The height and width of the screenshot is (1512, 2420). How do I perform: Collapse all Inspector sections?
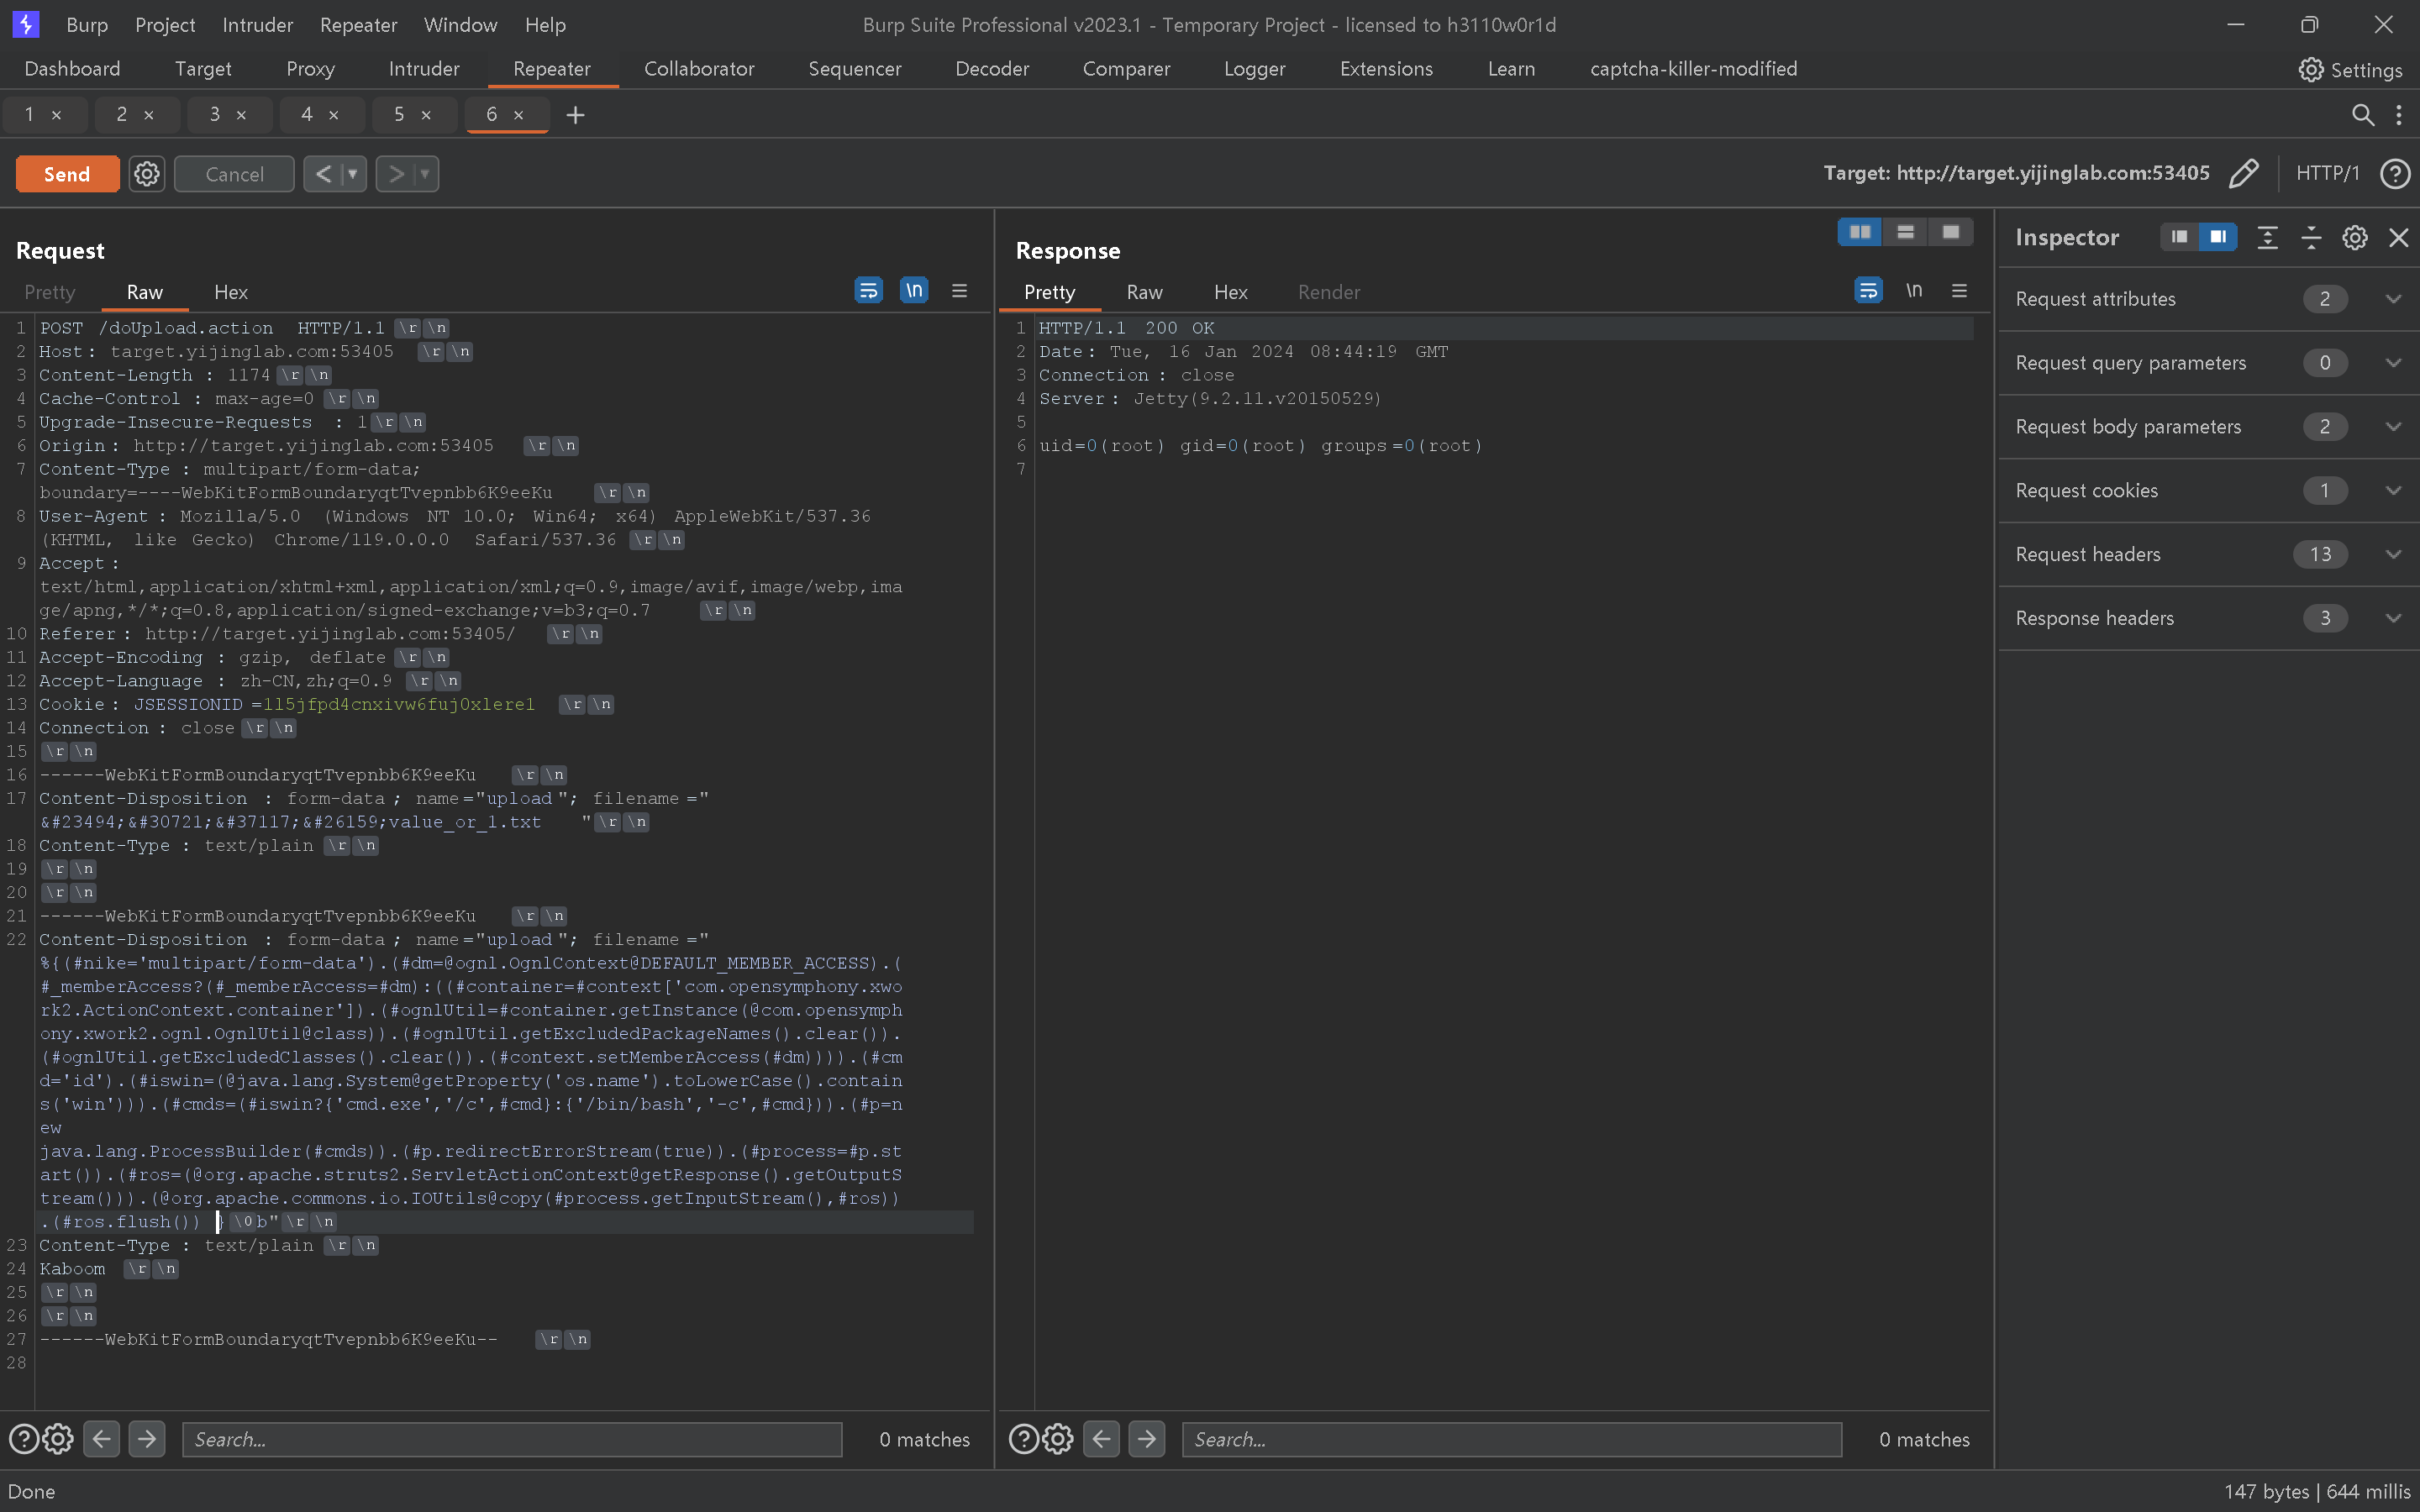coord(2311,237)
